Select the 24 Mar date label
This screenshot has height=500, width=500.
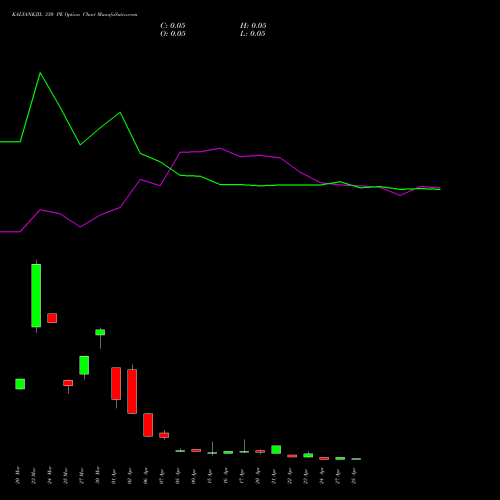click(x=50, y=475)
